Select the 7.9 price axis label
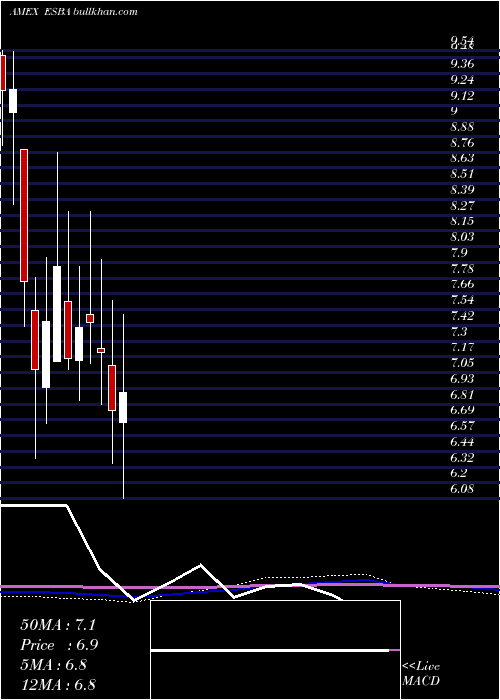 point(458,253)
